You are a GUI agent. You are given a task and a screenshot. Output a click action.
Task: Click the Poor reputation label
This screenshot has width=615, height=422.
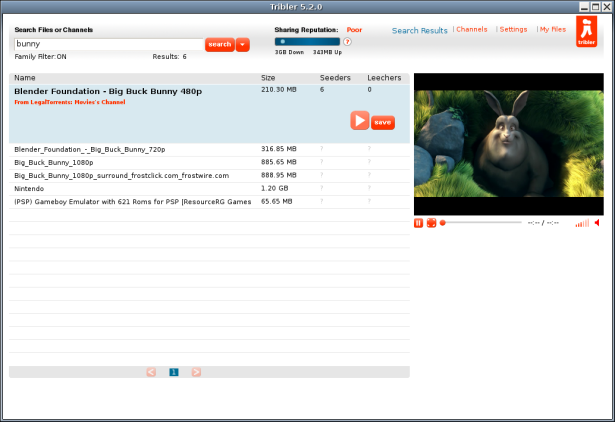click(354, 30)
